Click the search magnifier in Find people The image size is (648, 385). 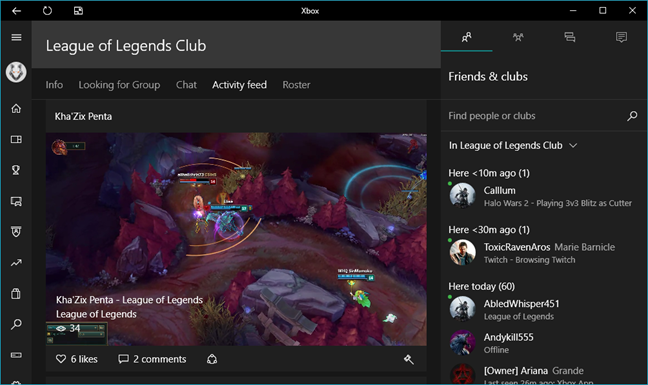[632, 116]
